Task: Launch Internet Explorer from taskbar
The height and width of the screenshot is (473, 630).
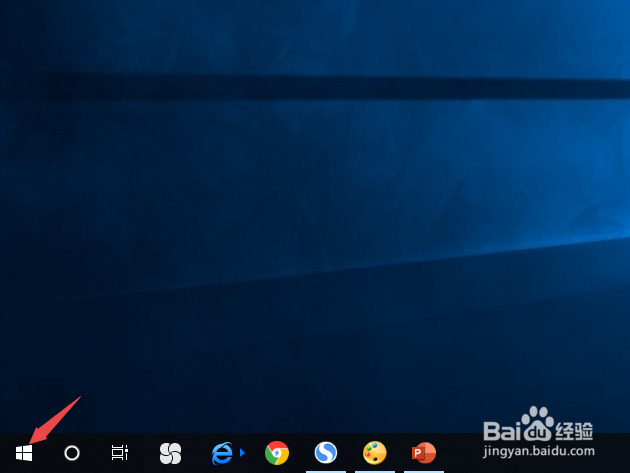Action: 222,453
